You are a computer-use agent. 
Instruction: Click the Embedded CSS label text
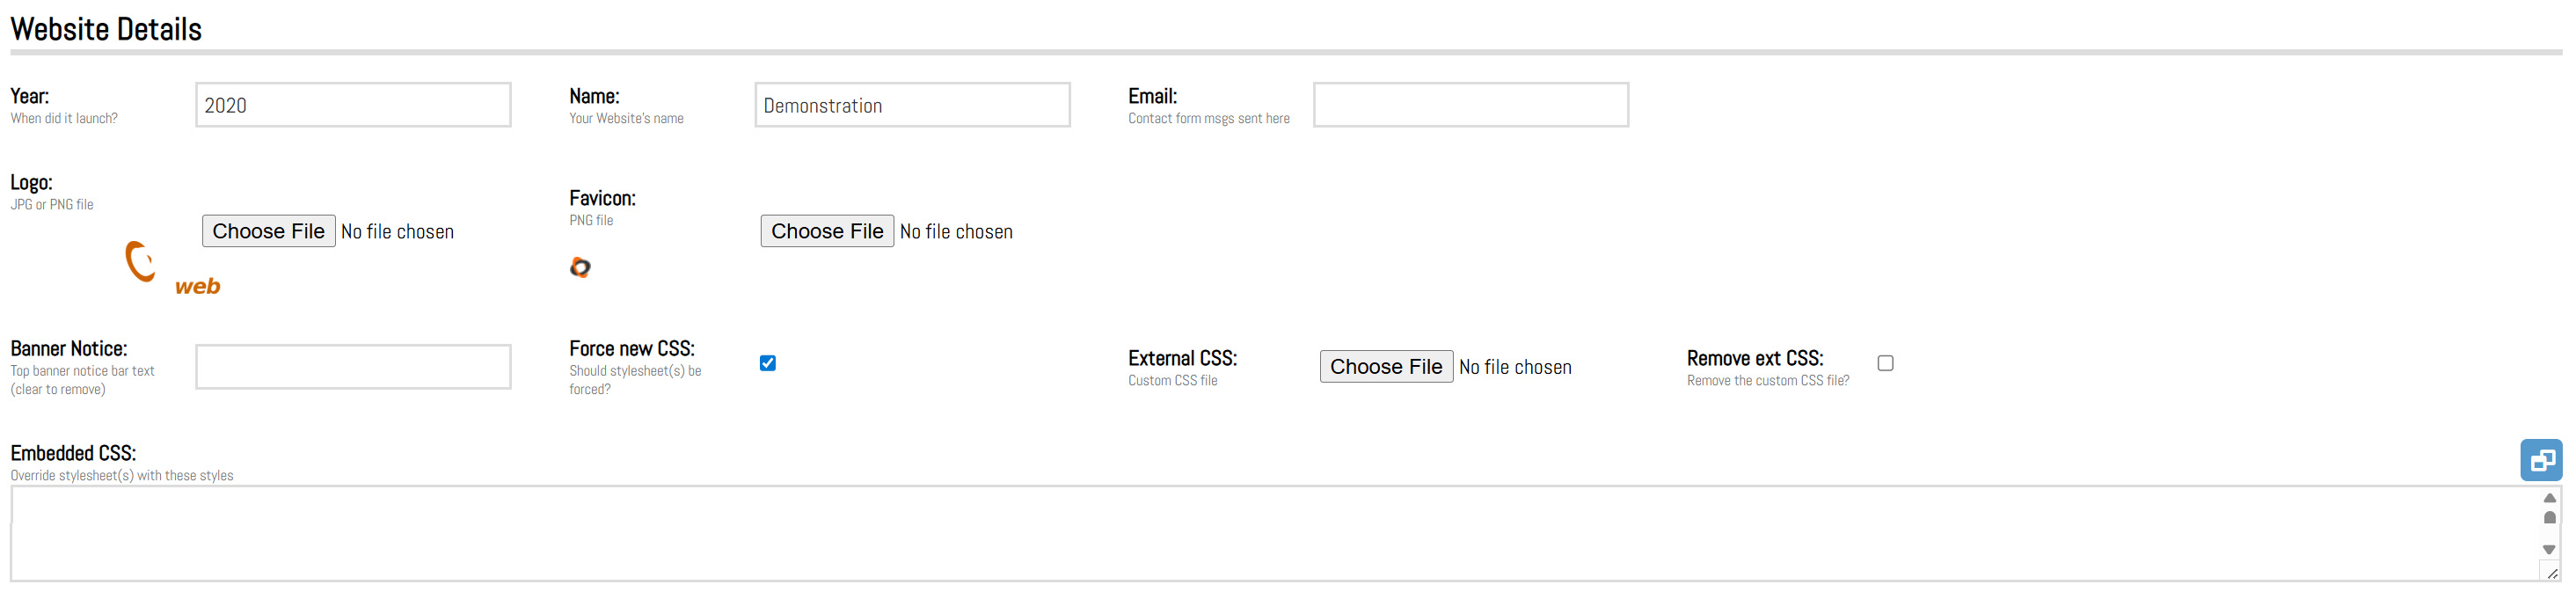(x=73, y=453)
